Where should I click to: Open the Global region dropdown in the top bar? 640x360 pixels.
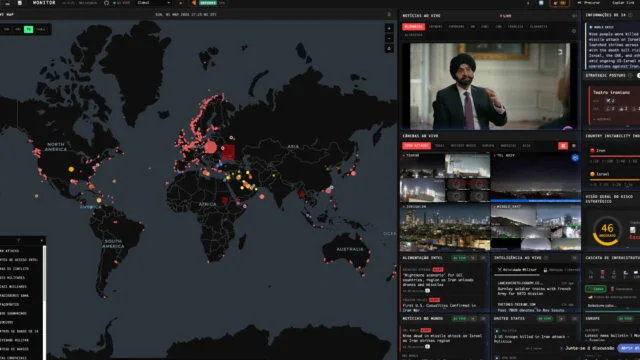[x=154, y=3]
